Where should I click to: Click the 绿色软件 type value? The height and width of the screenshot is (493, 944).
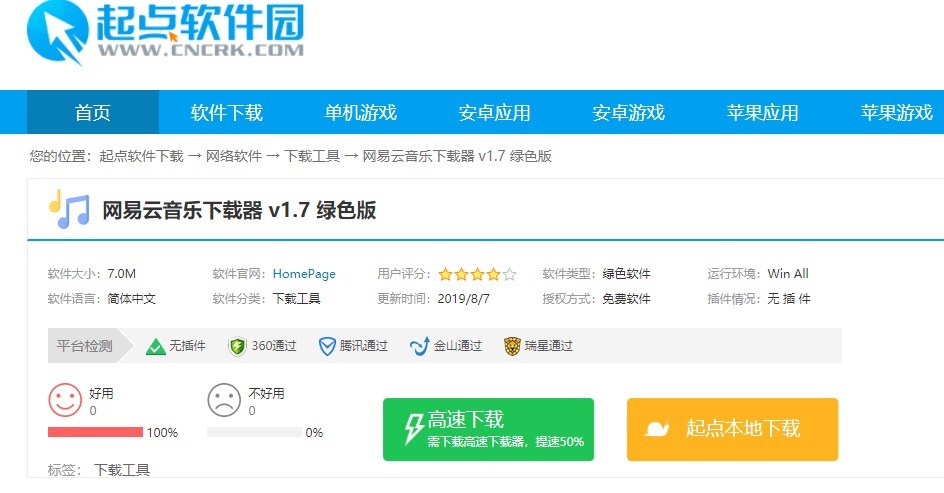click(x=627, y=274)
